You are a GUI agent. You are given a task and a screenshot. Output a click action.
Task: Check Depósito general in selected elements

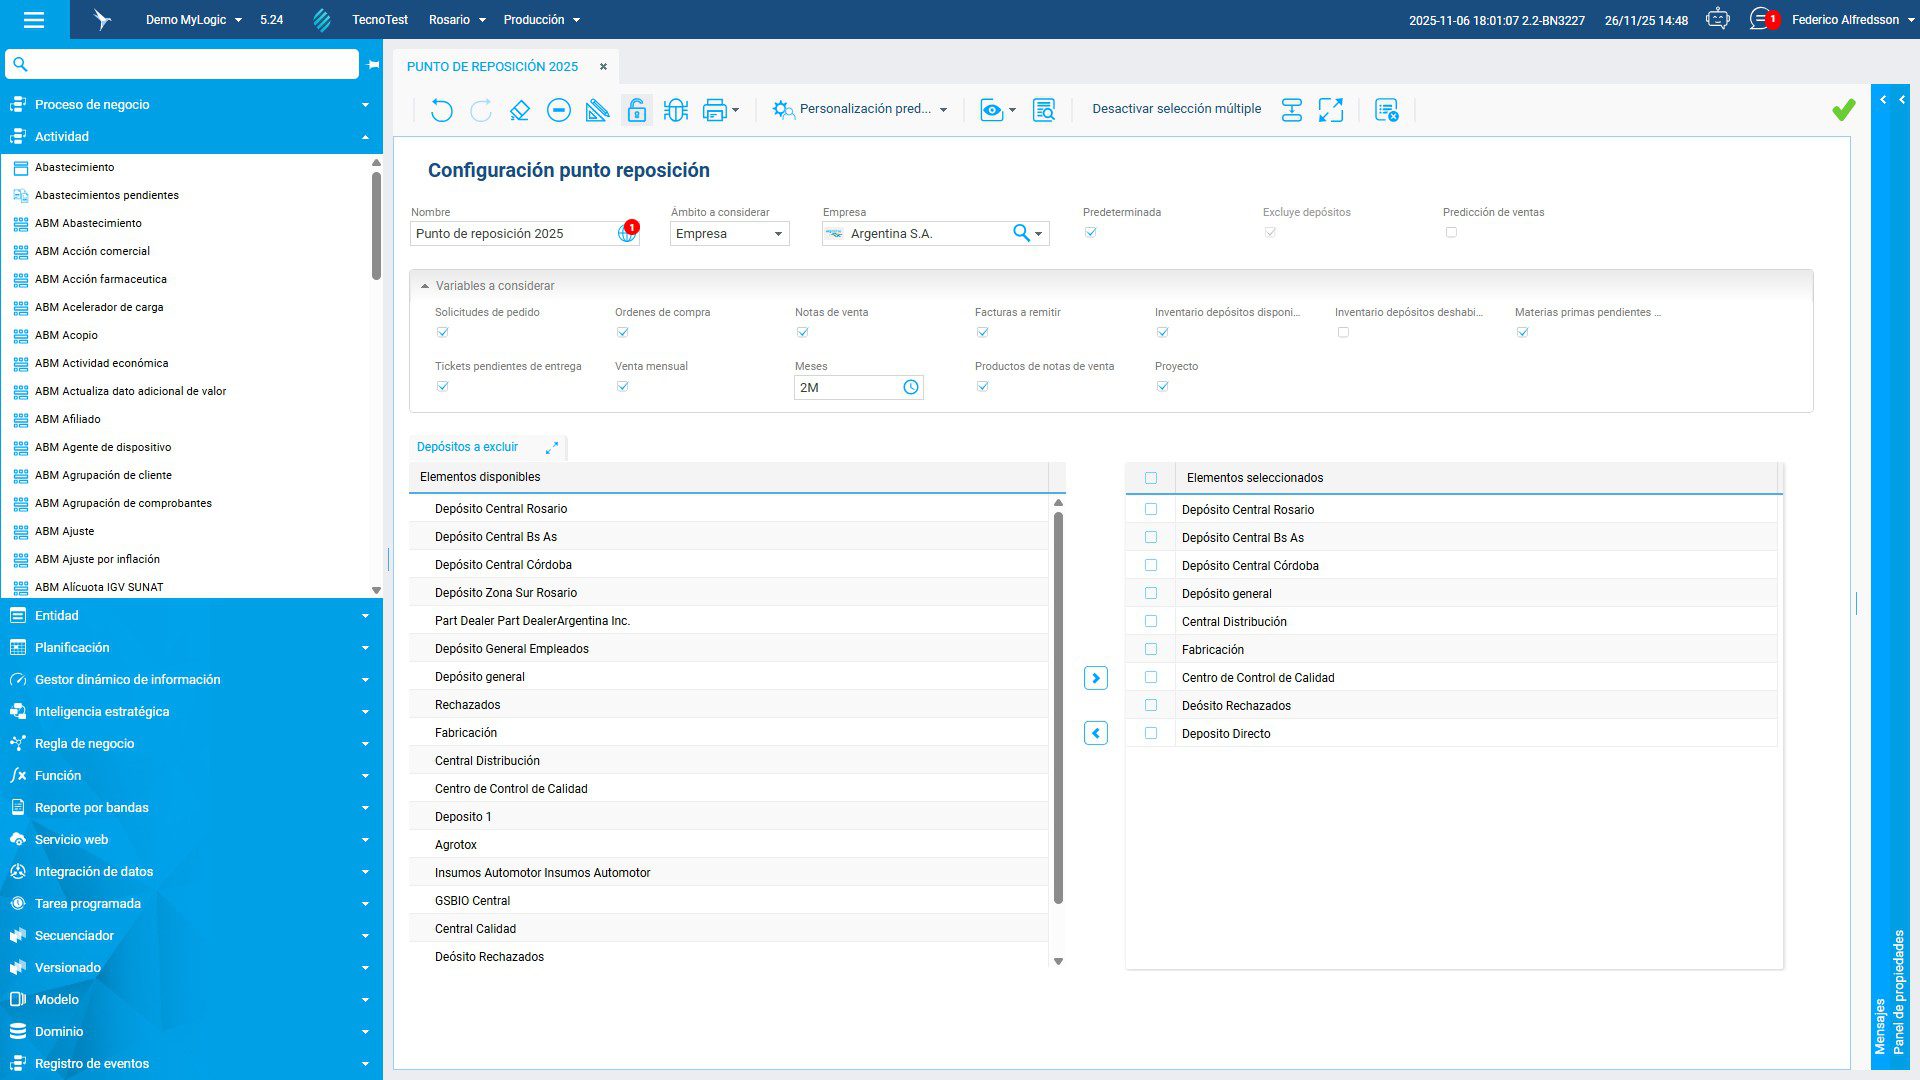click(x=1151, y=593)
